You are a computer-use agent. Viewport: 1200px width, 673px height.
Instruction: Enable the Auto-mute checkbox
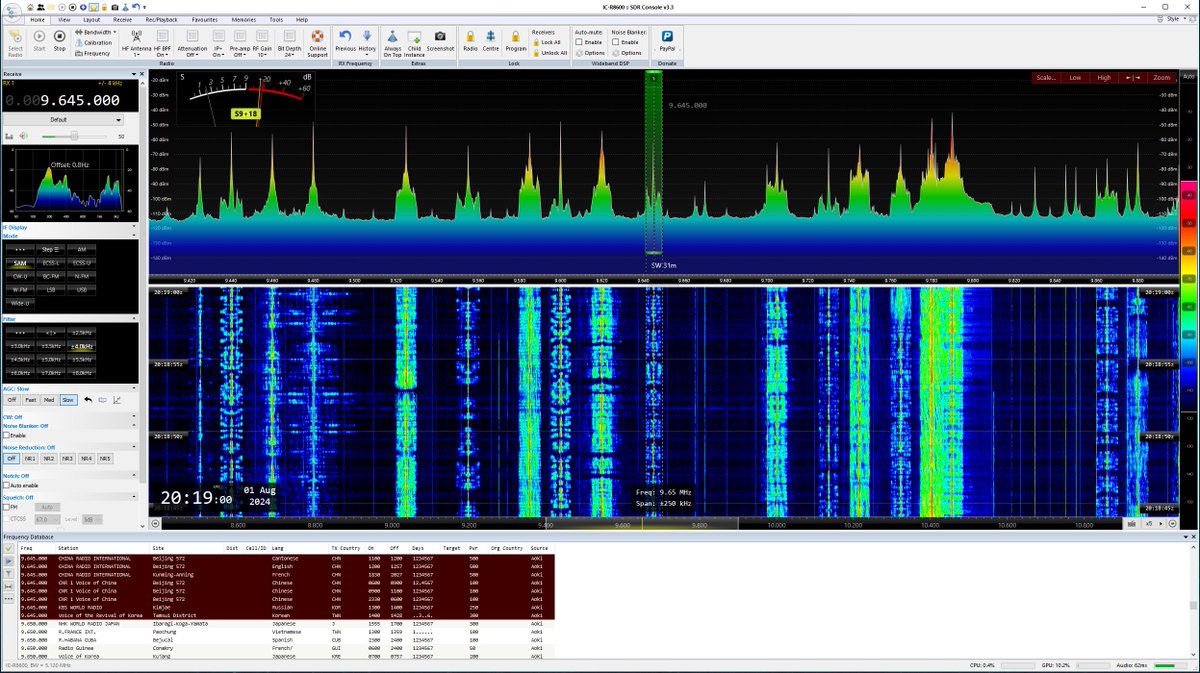point(580,42)
